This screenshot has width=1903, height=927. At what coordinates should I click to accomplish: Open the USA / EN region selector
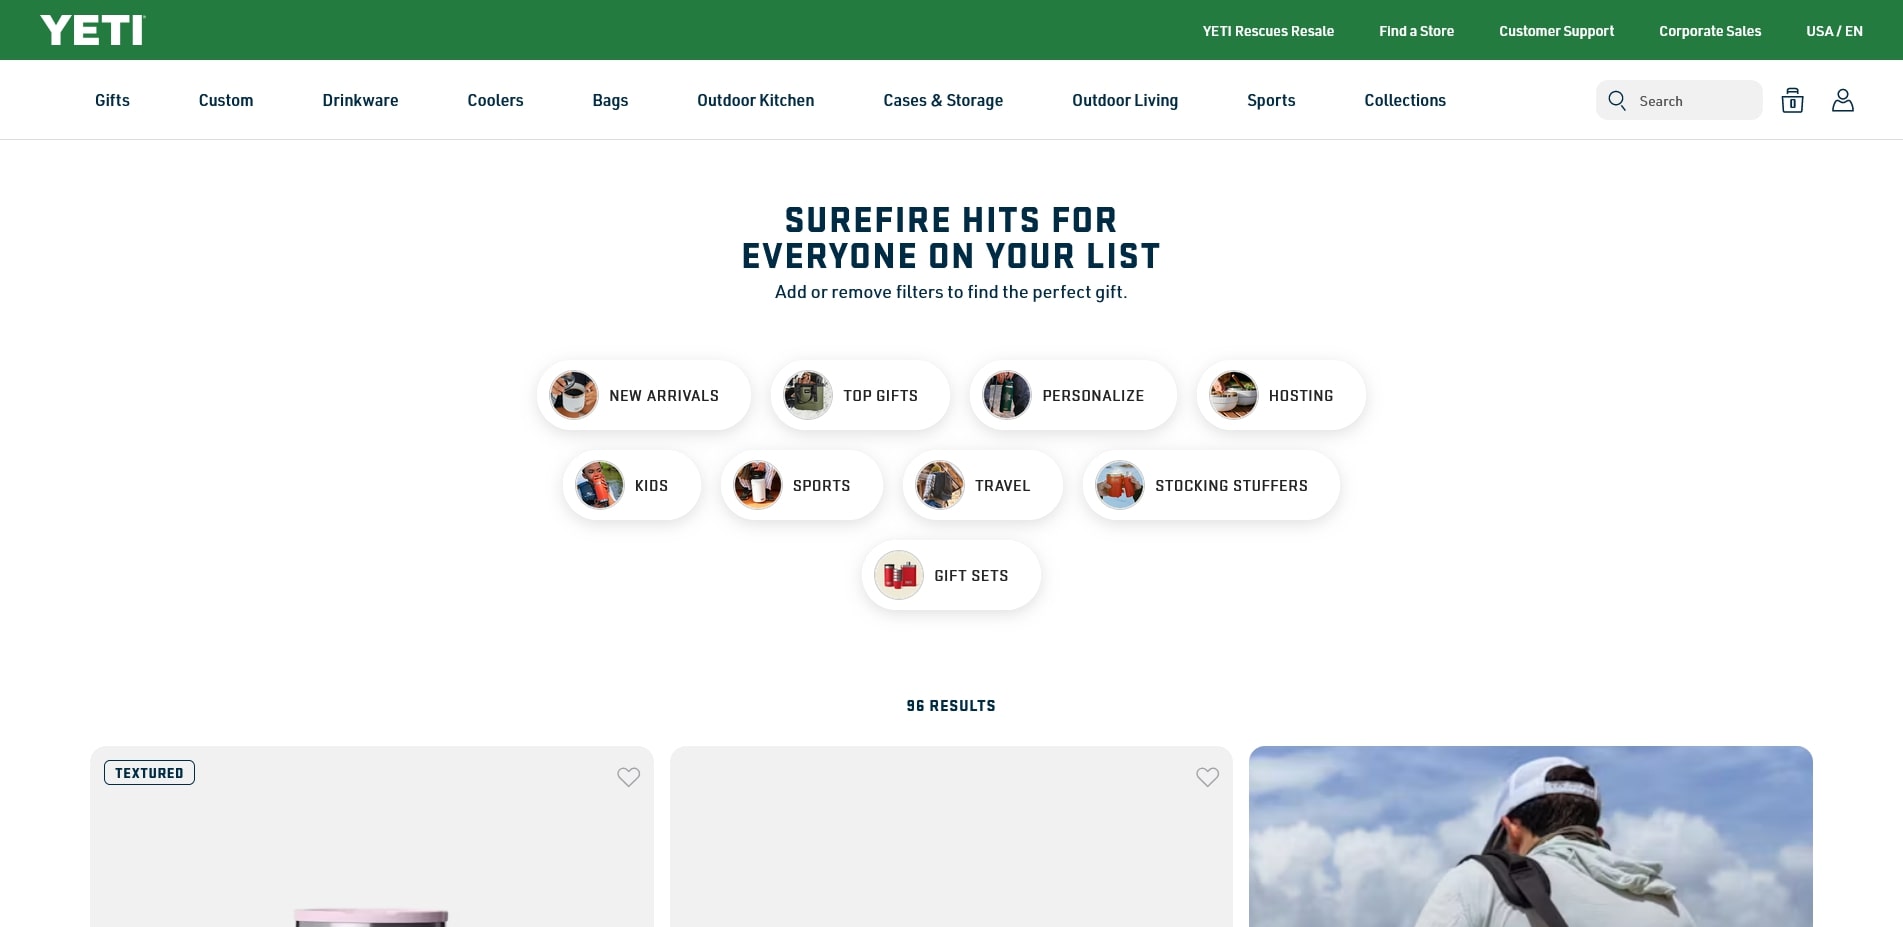point(1833,31)
